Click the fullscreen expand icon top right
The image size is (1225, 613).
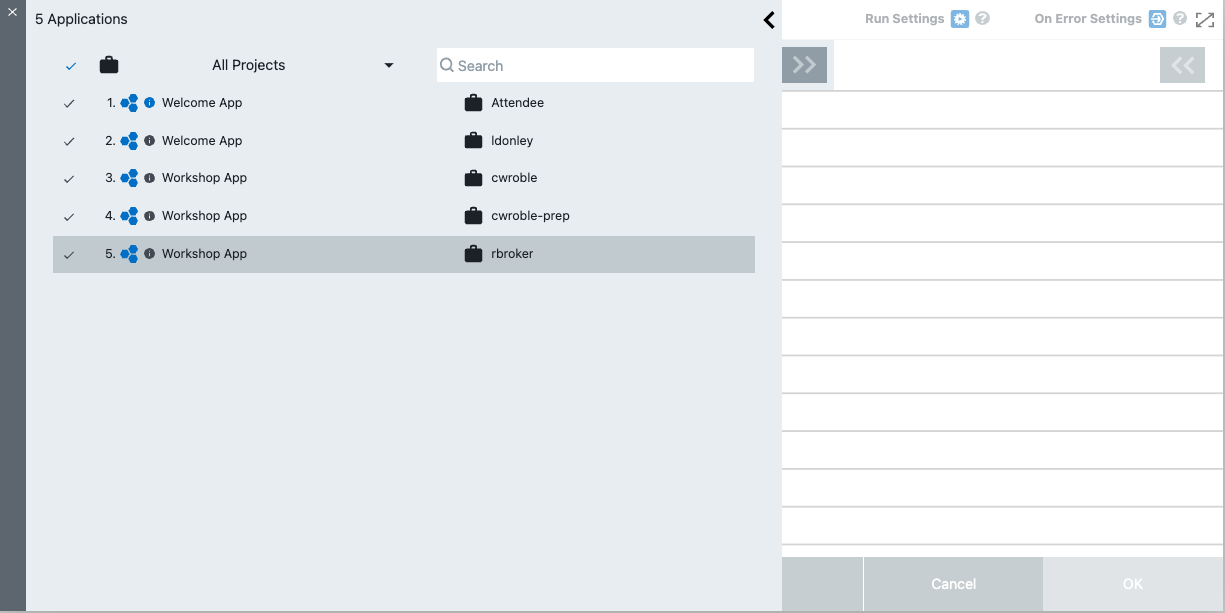[1205, 18]
